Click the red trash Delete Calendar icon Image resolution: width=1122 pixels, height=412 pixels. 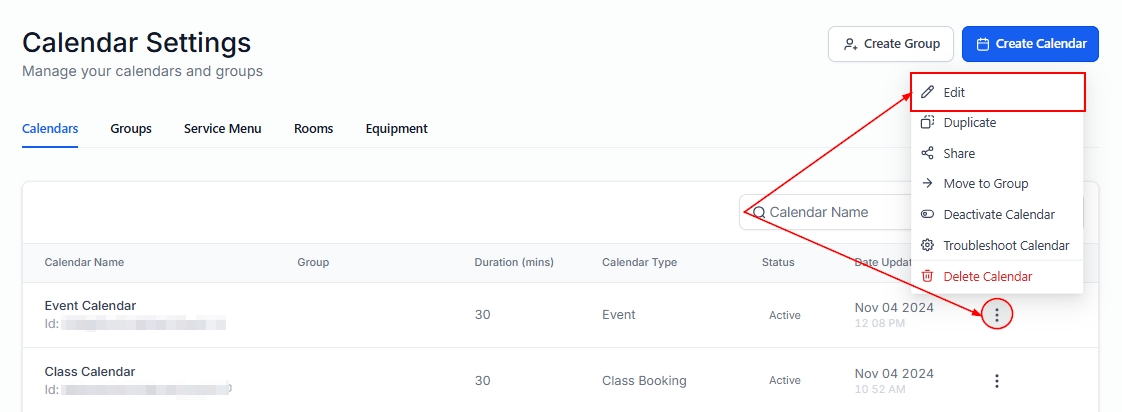point(927,276)
